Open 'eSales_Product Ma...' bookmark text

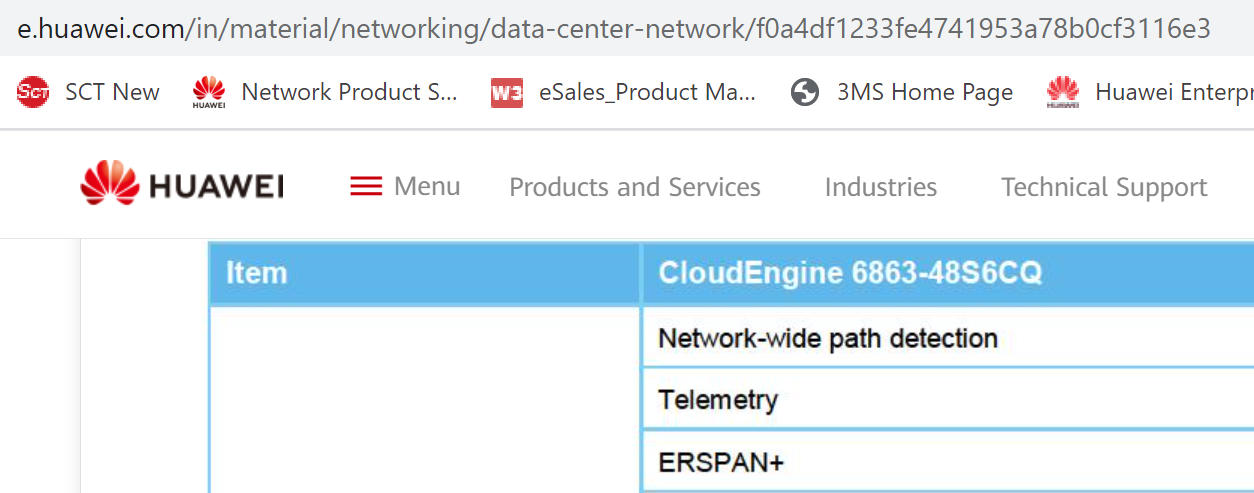tap(647, 93)
